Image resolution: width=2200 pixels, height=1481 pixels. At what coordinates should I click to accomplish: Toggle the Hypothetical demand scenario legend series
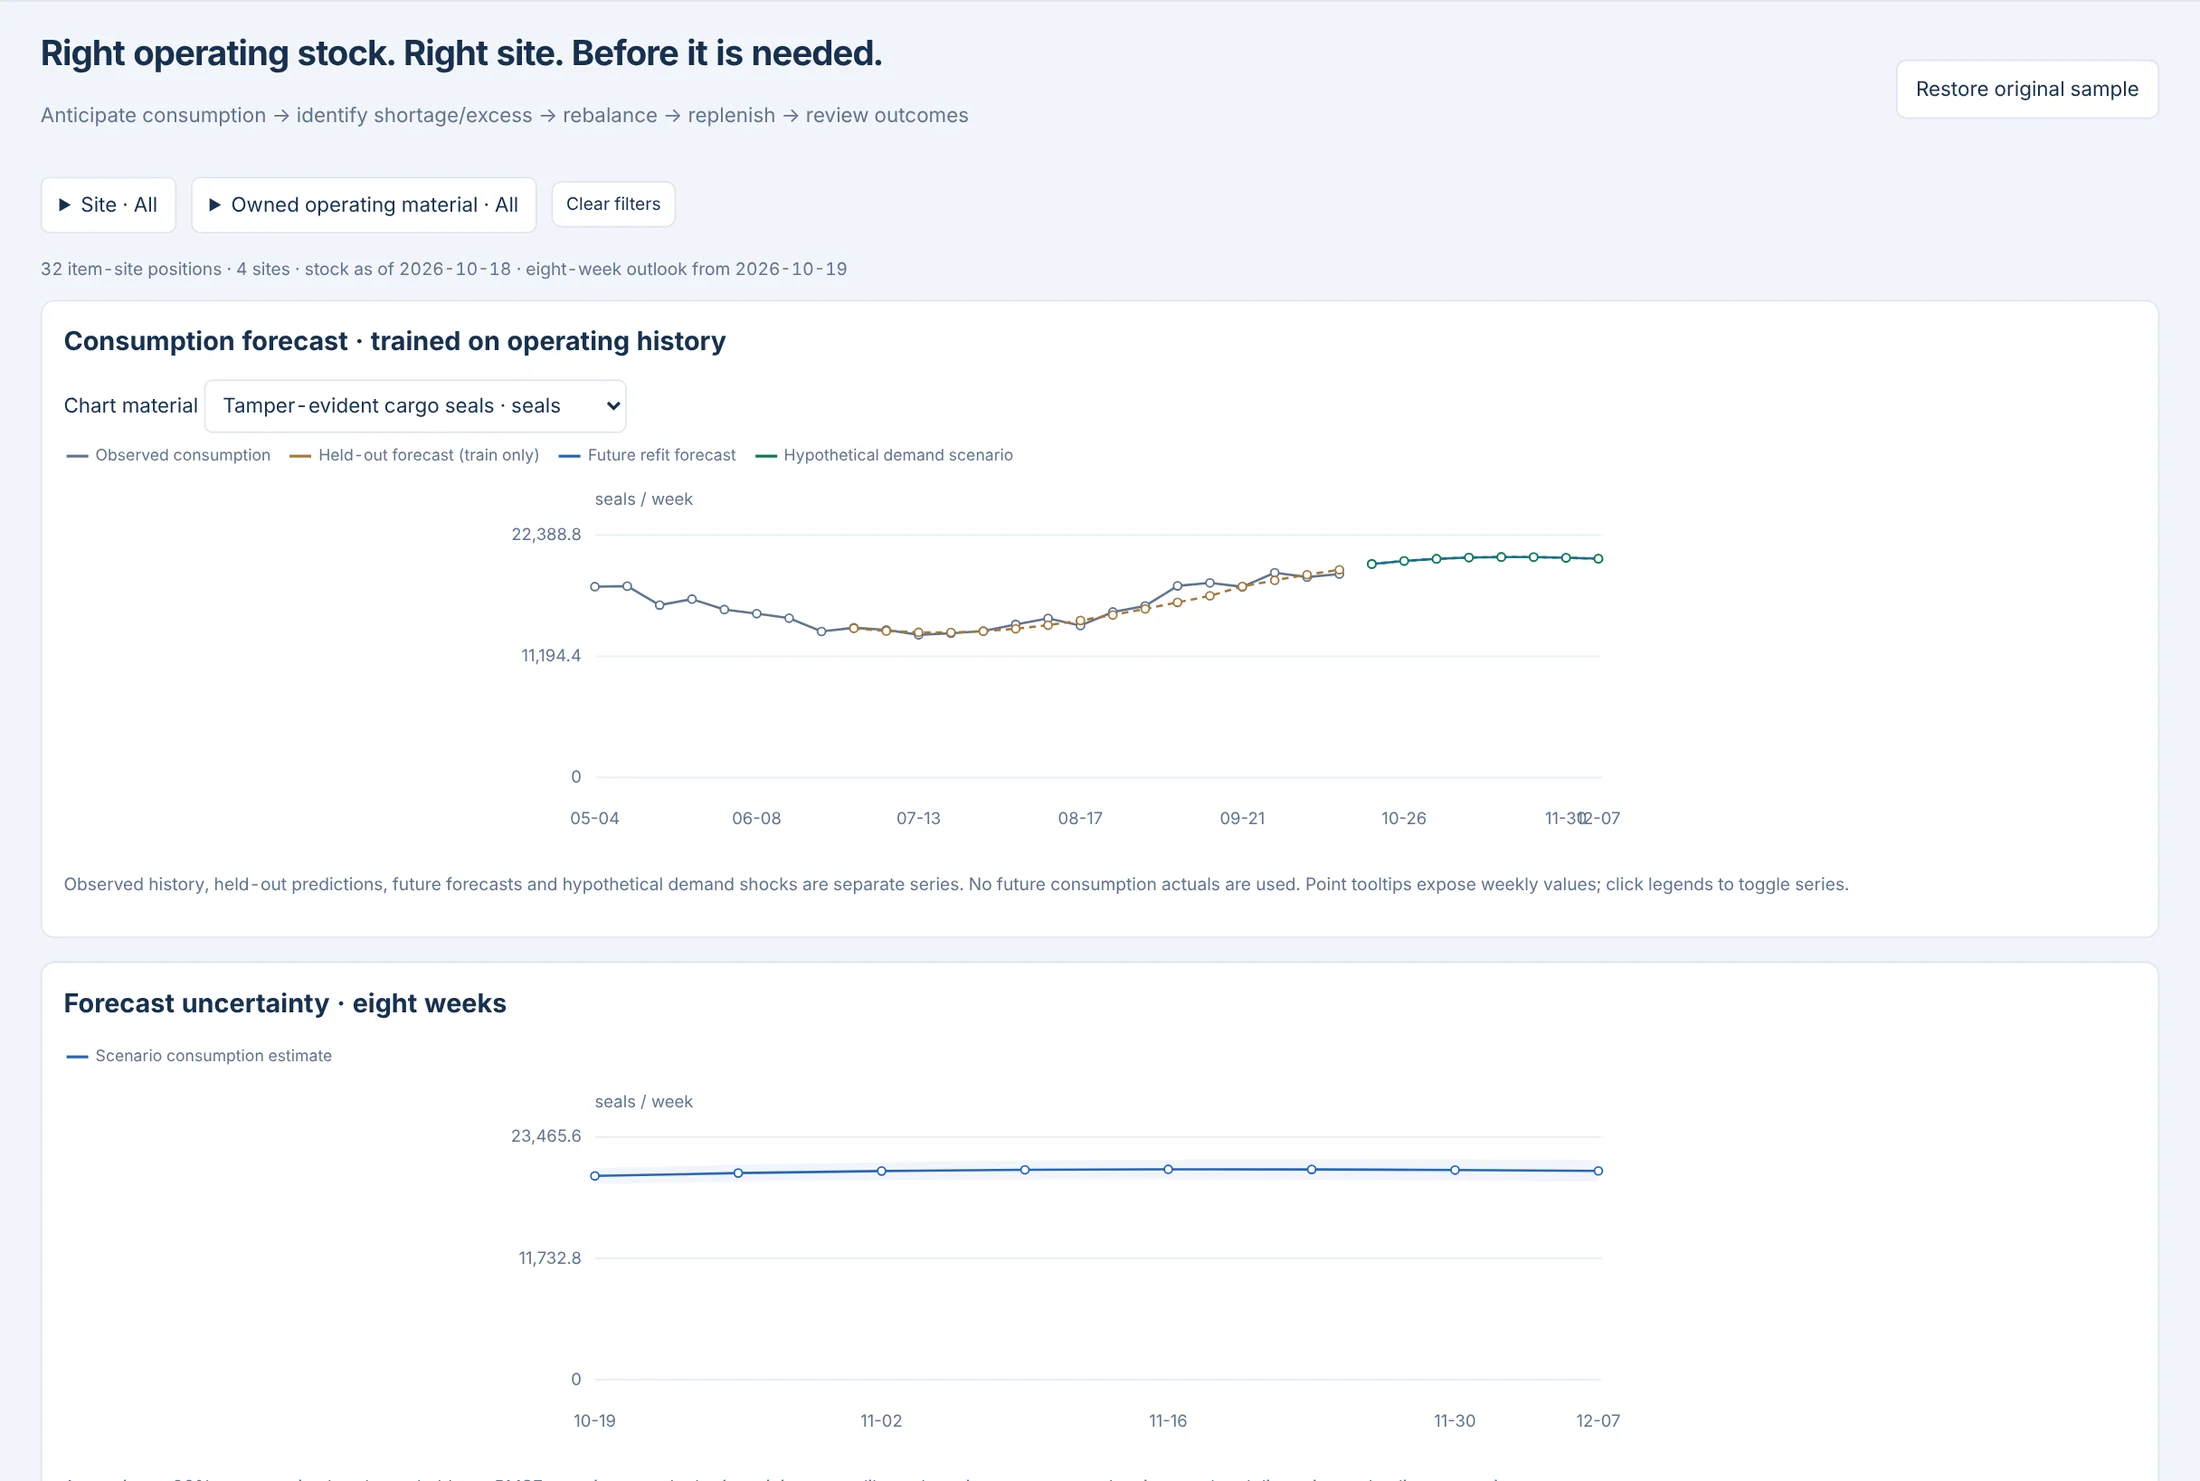884,455
